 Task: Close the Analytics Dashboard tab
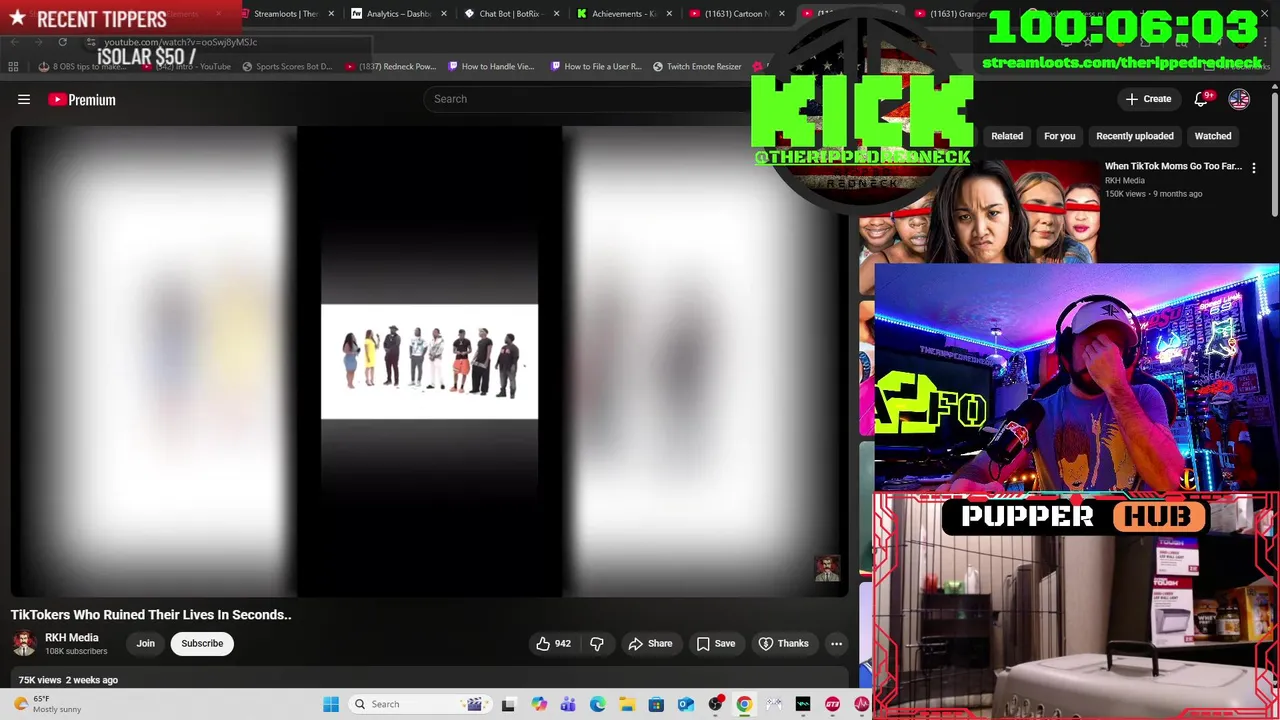click(x=444, y=14)
